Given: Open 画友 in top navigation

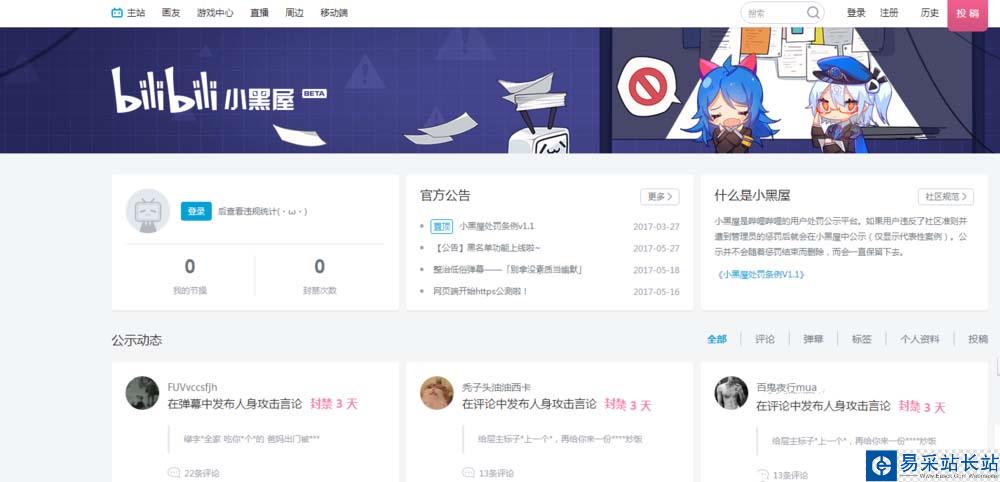Looking at the screenshot, I should coord(171,13).
